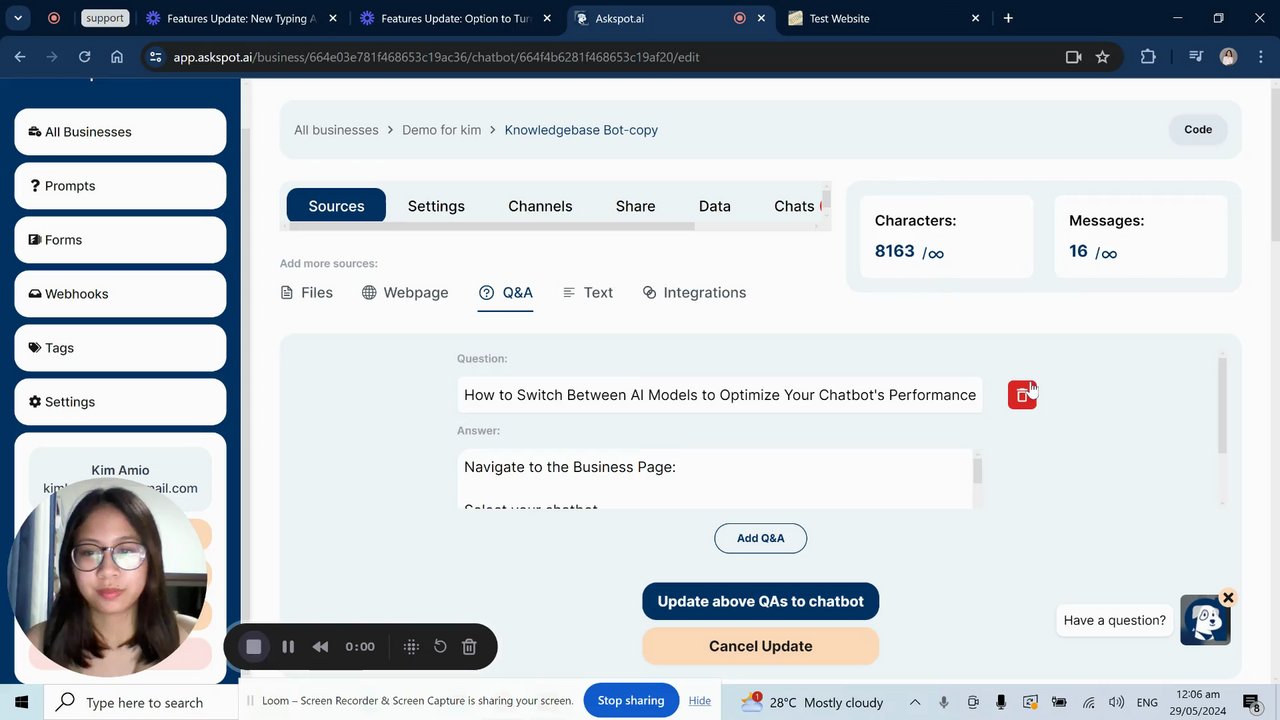Close the 'Have a question?' chat widget

click(x=1228, y=598)
